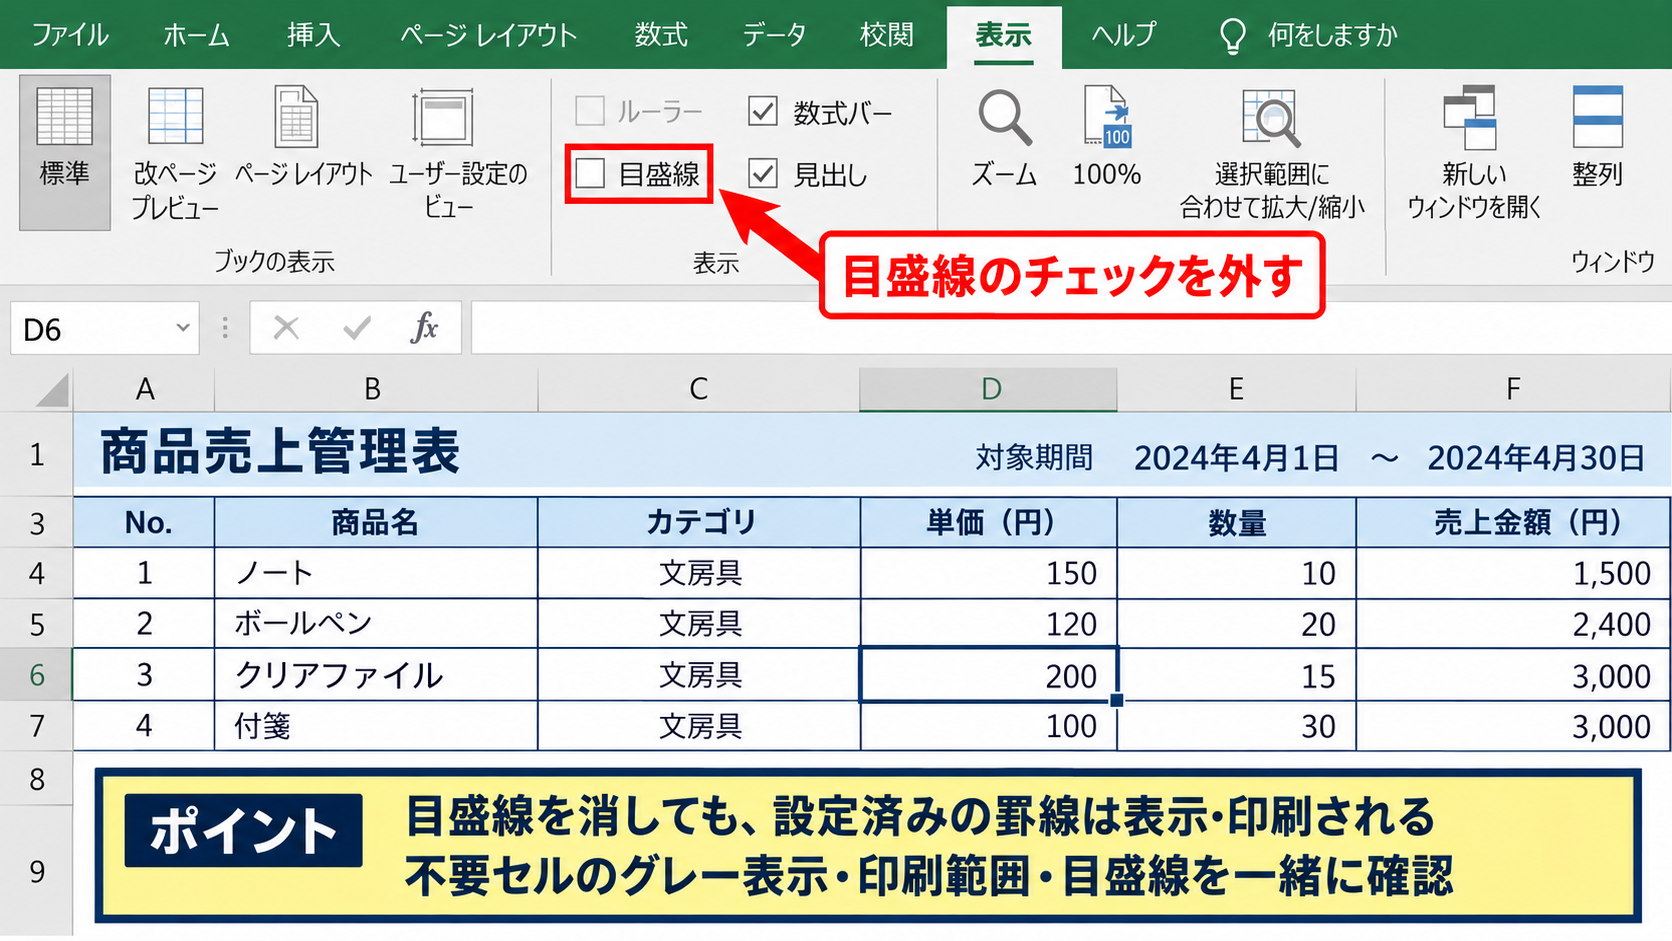Click the formula bar enter checkmark icon
This screenshot has height=941, width=1672.
pyautogui.click(x=356, y=327)
